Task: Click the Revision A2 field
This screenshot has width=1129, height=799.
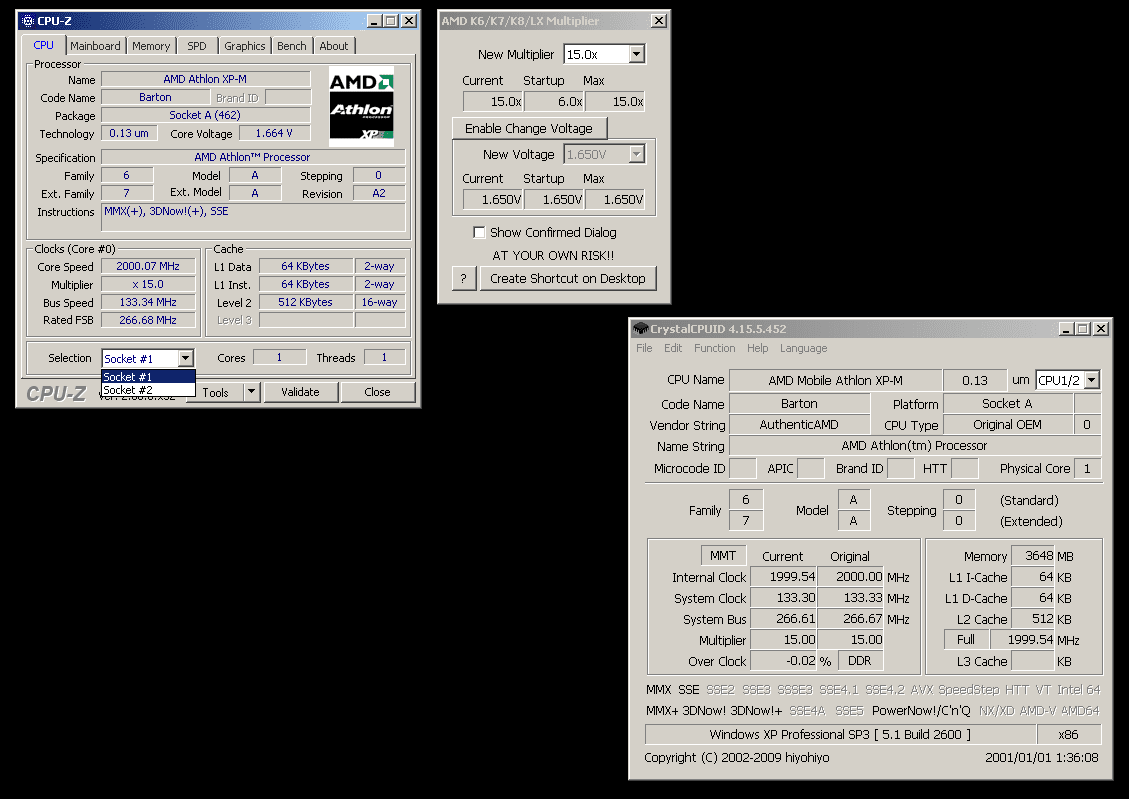Action: point(379,194)
